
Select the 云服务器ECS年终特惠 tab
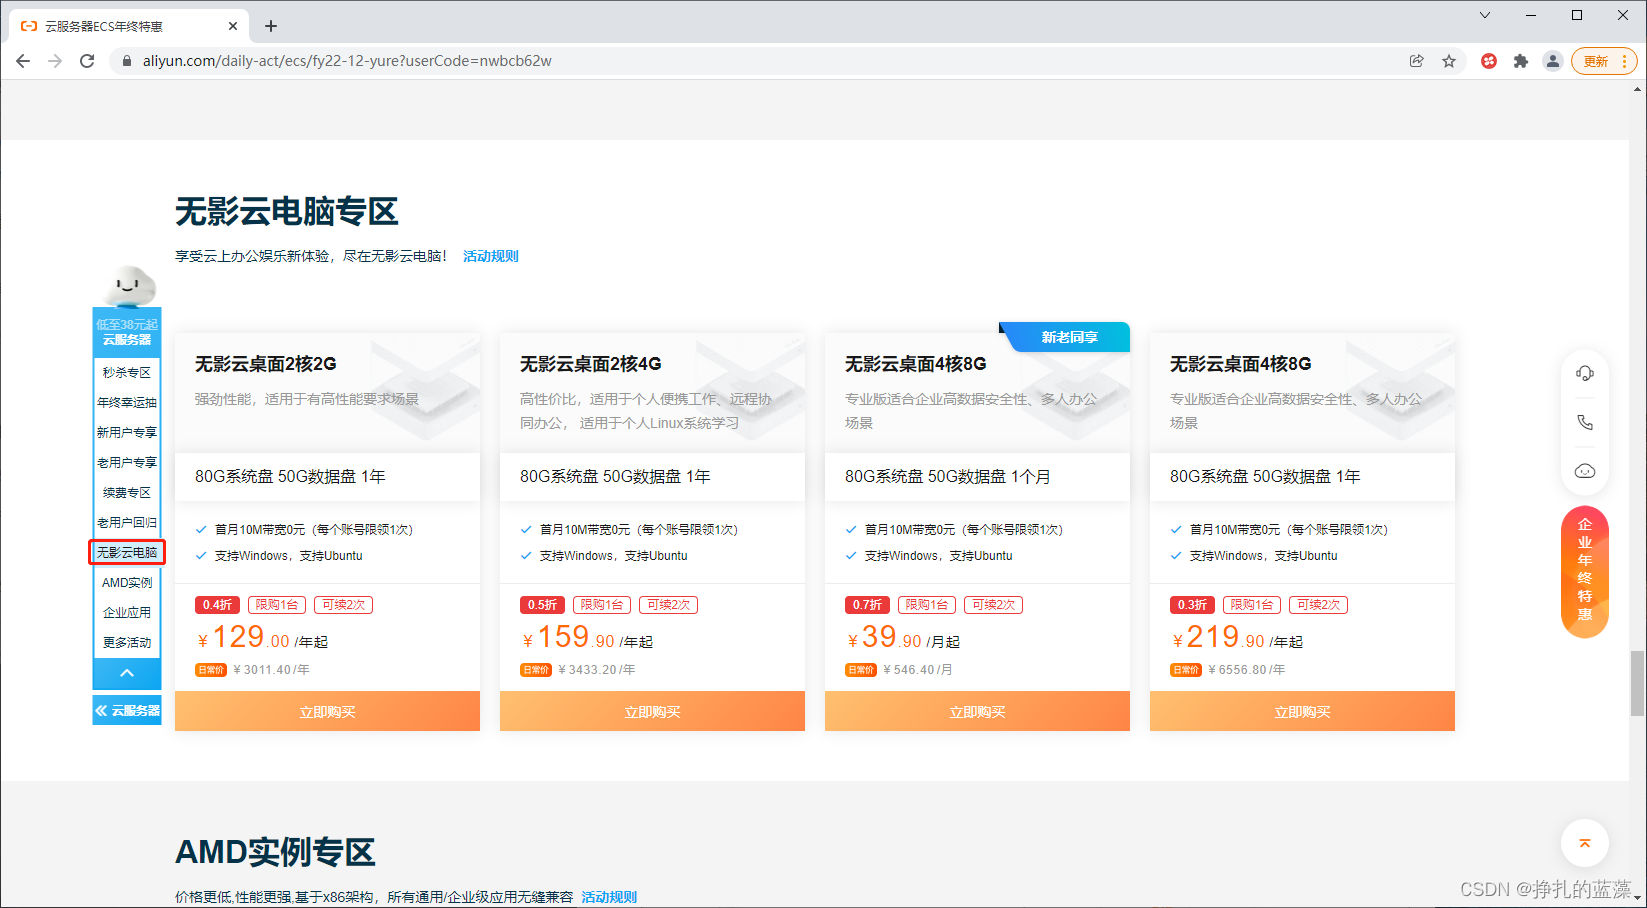pos(130,26)
